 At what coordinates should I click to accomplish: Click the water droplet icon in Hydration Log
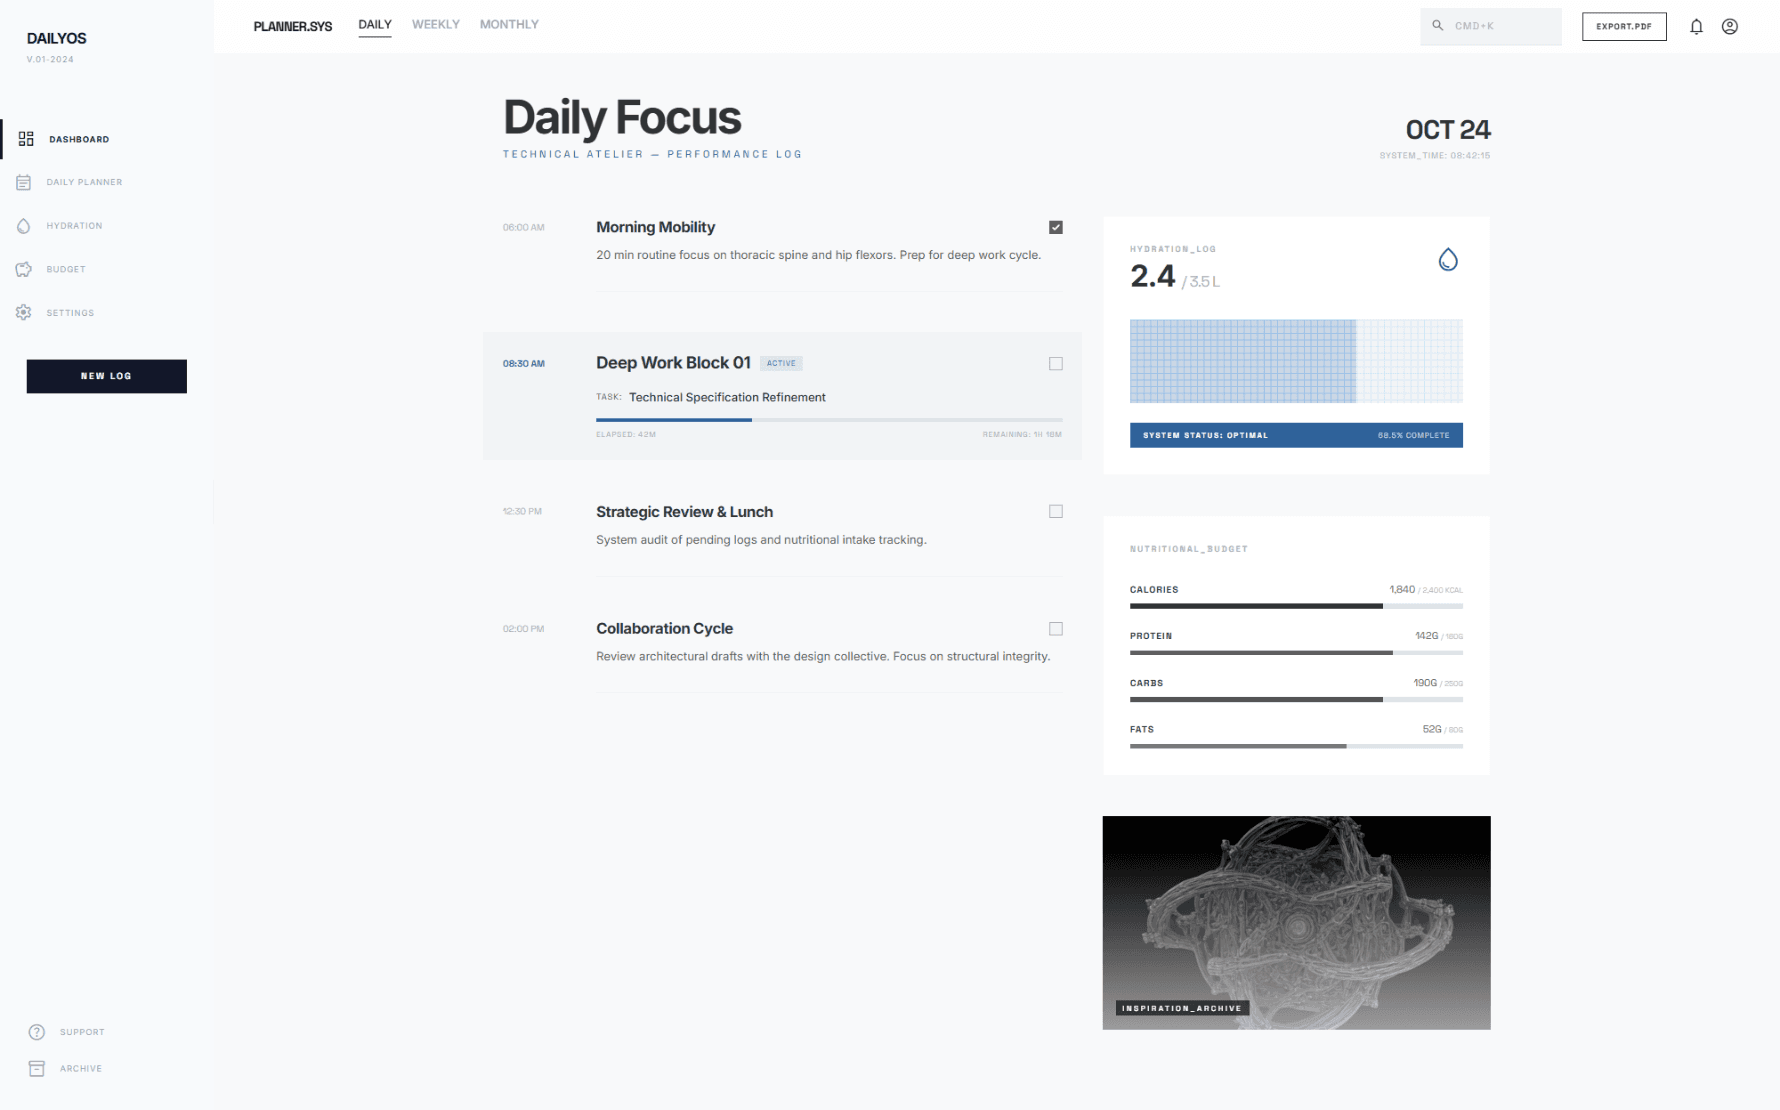[x=1447, y=260]
